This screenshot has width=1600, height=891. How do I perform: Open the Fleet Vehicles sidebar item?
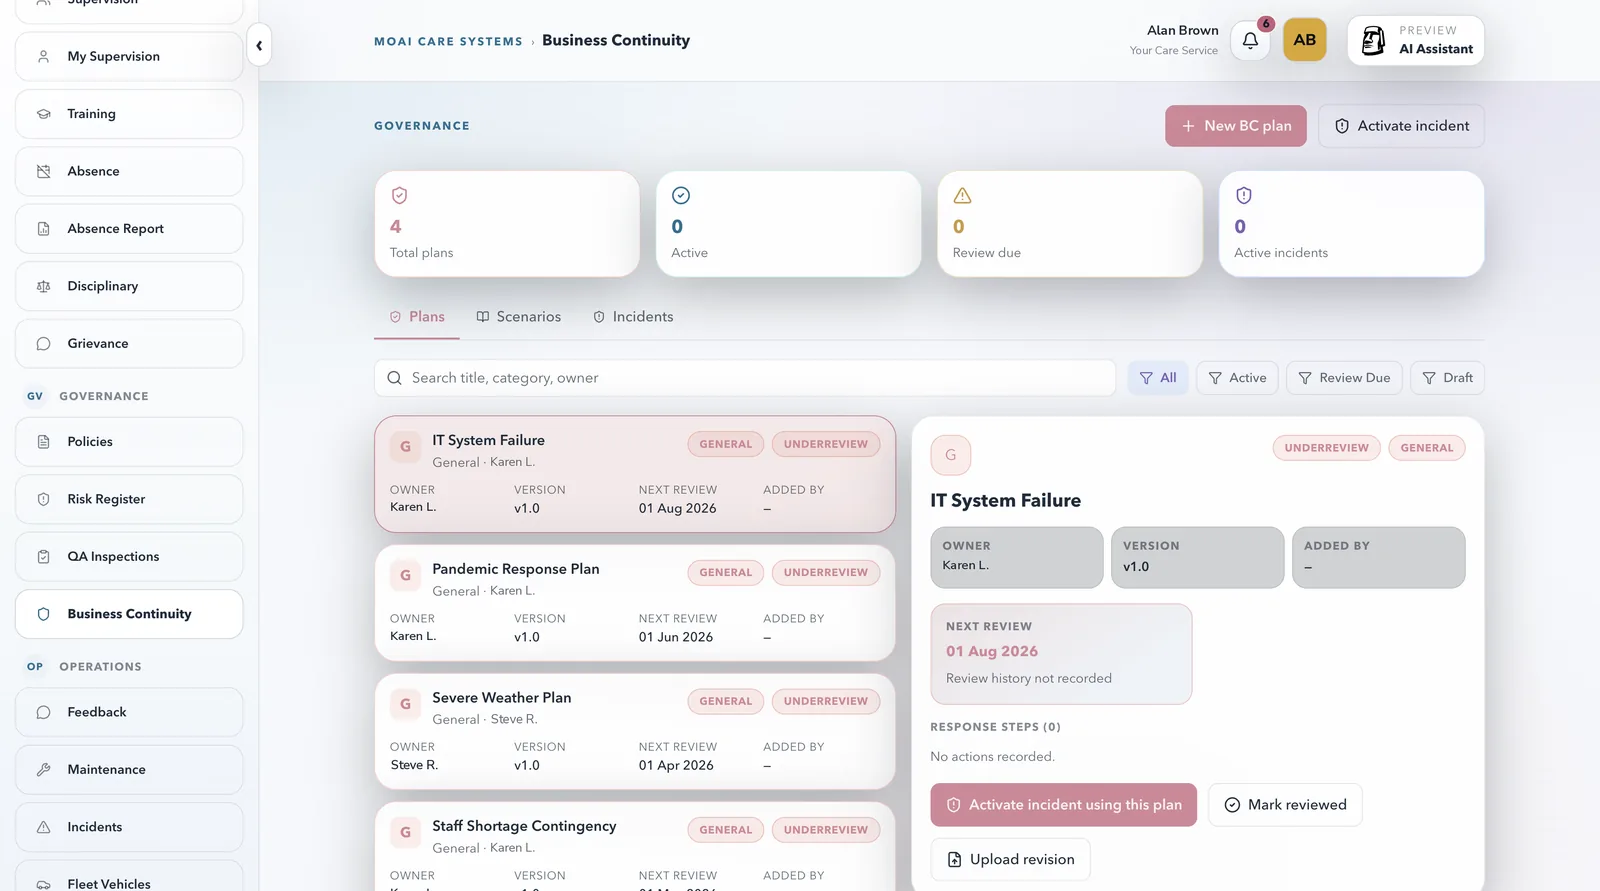click(129, 876)
